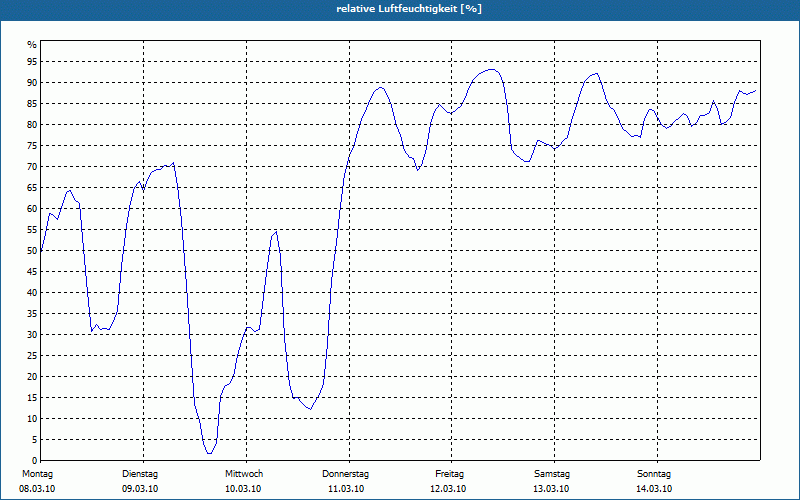Click the date 11.03.10

tap(346, 489)
